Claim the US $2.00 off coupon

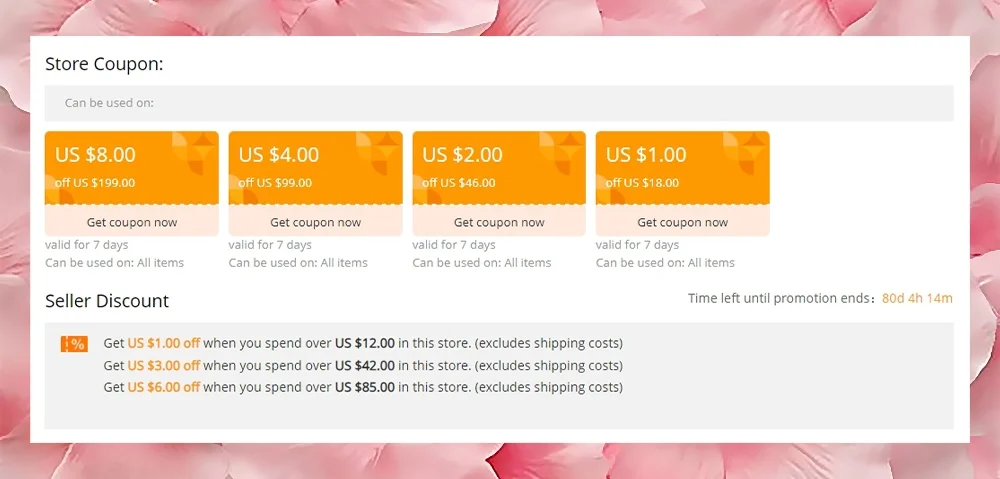point(499,222)
